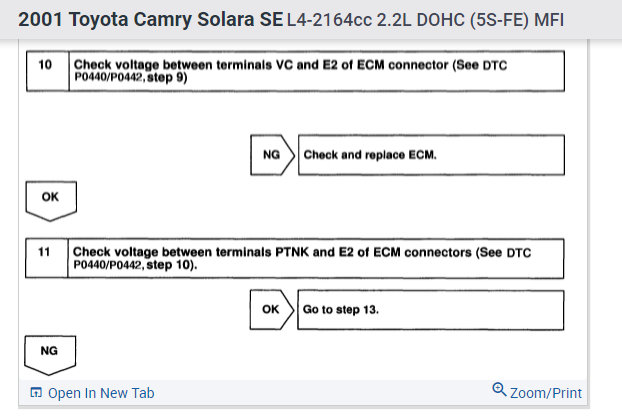Click the OK pentagon below step 10
Screen dimensions: 622x420
click(x=51, y=199)
